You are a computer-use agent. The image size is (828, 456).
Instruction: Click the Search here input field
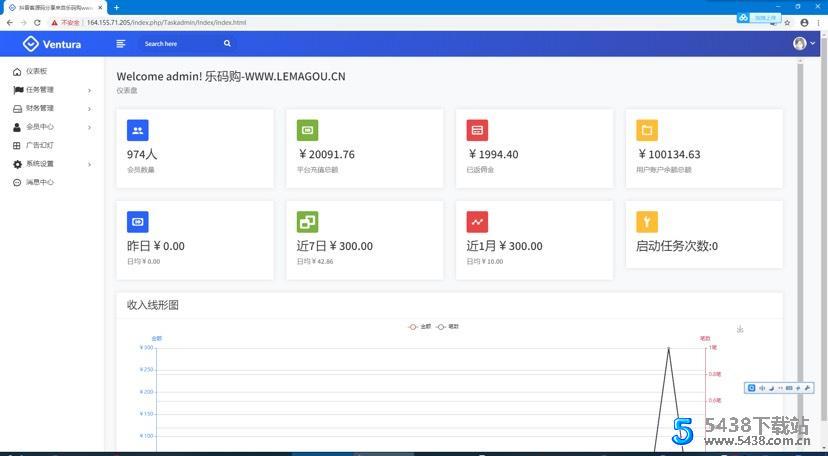click(x=180, y=44)
